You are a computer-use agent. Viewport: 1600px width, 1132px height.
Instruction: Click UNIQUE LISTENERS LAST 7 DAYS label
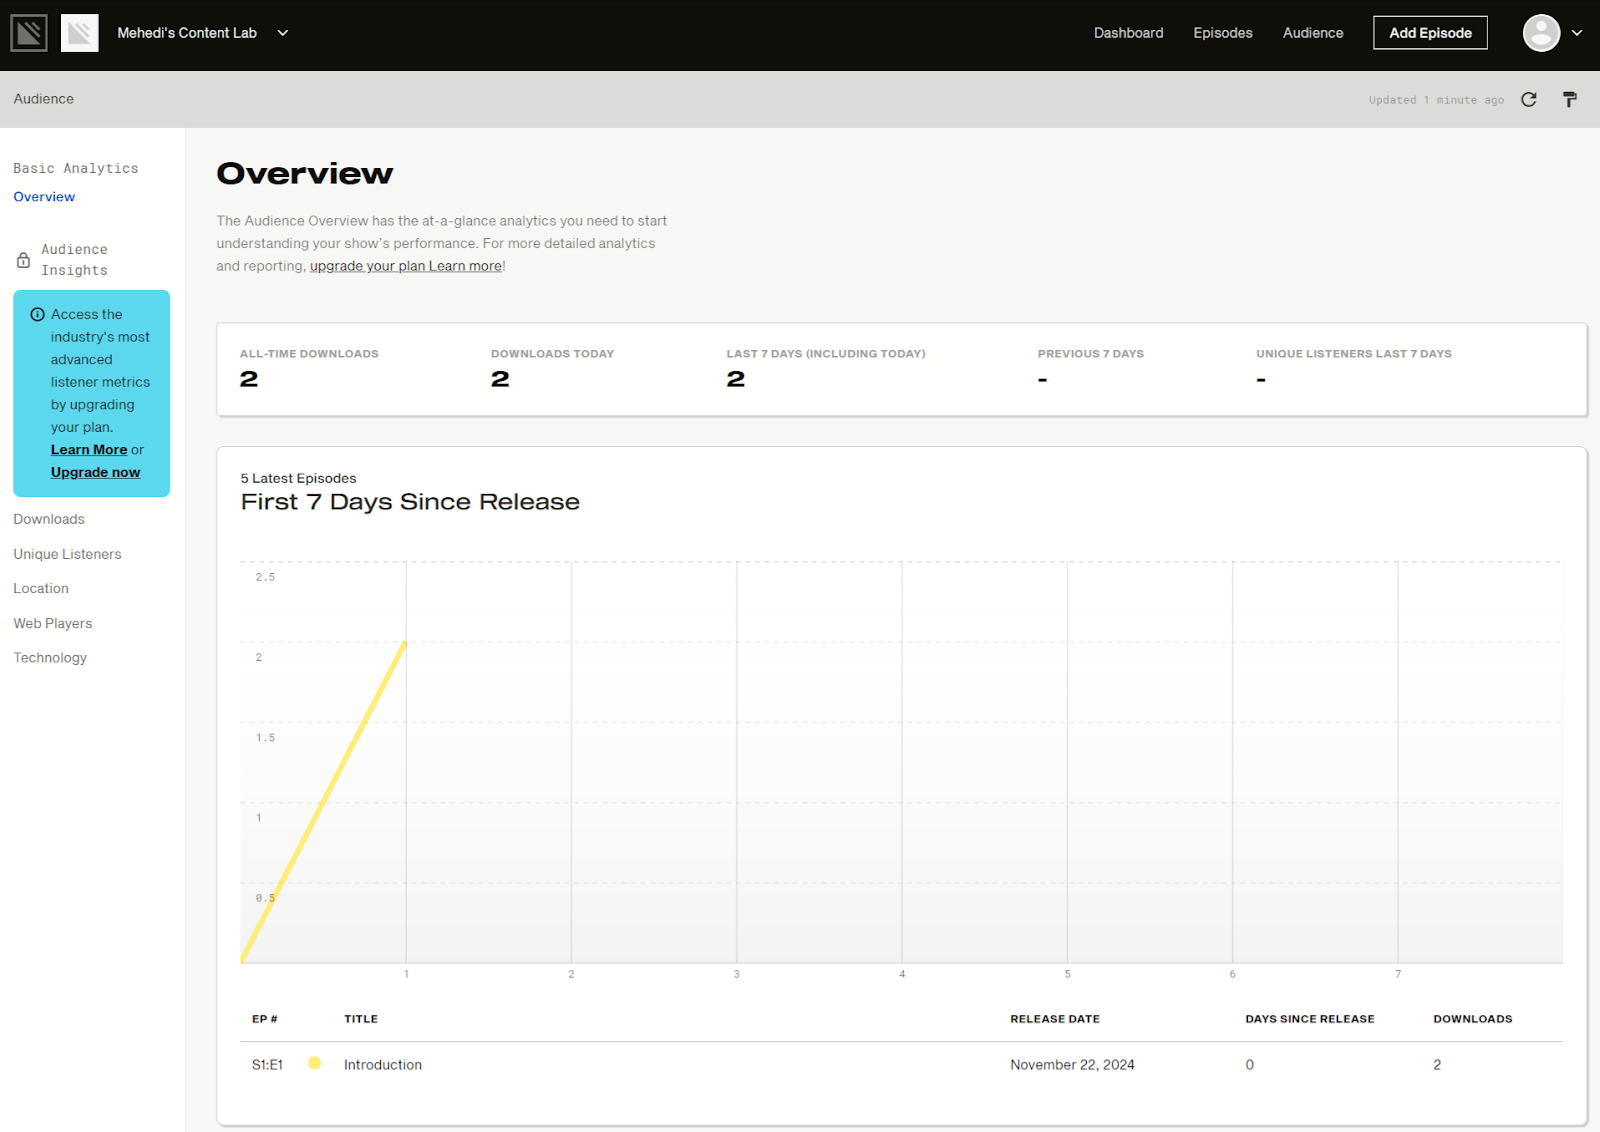click(1354, 354)
